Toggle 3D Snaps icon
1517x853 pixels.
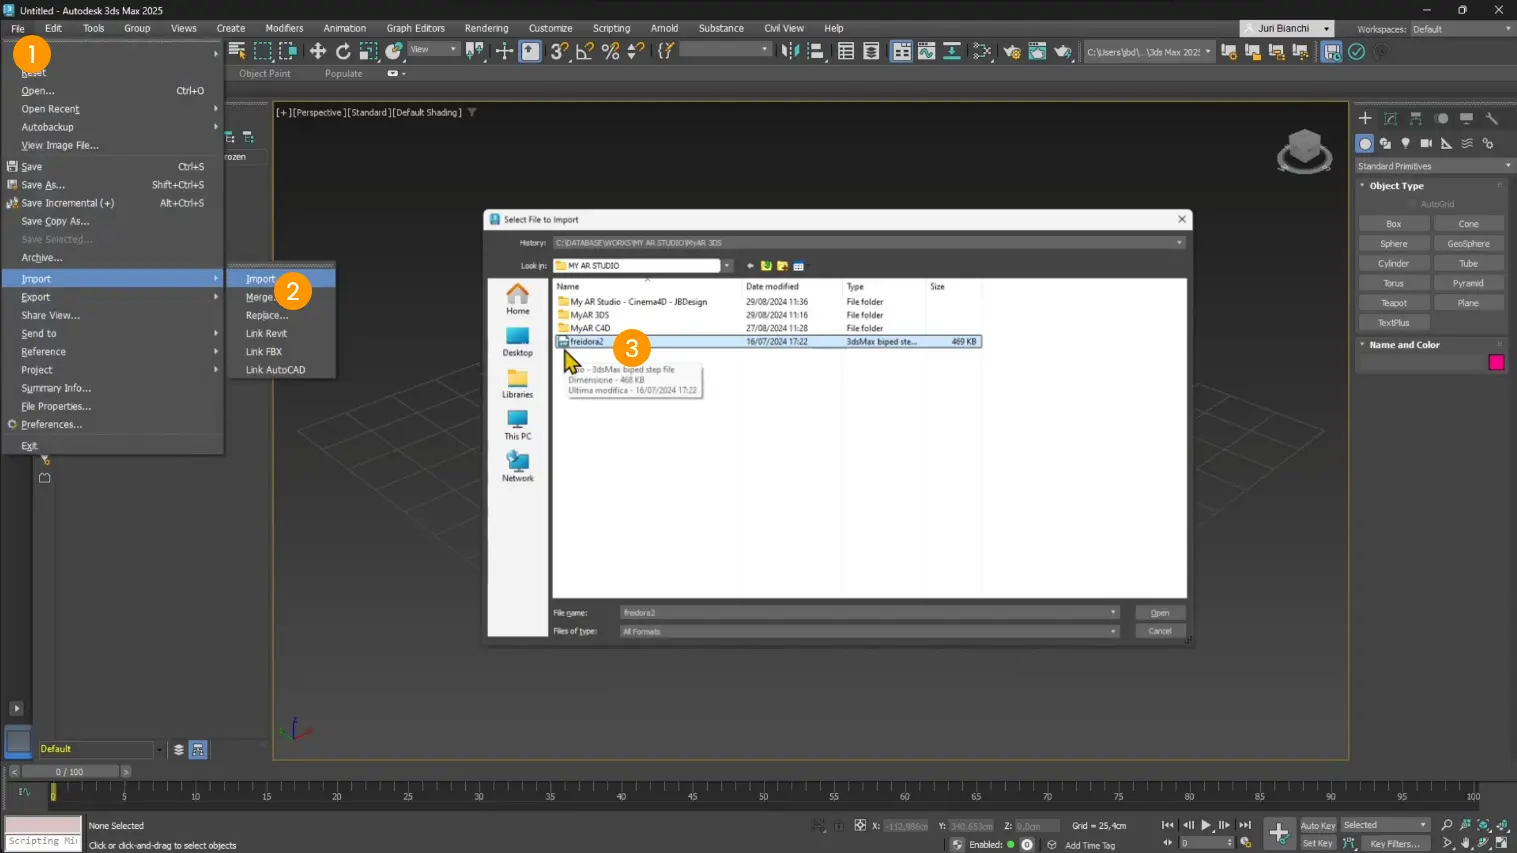559,51
